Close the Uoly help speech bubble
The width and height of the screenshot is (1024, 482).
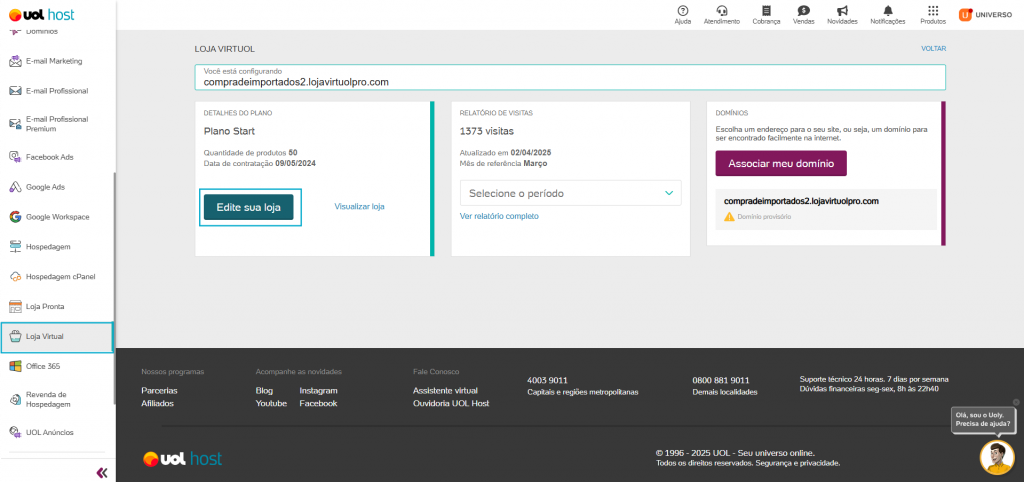pos(1016,402)
